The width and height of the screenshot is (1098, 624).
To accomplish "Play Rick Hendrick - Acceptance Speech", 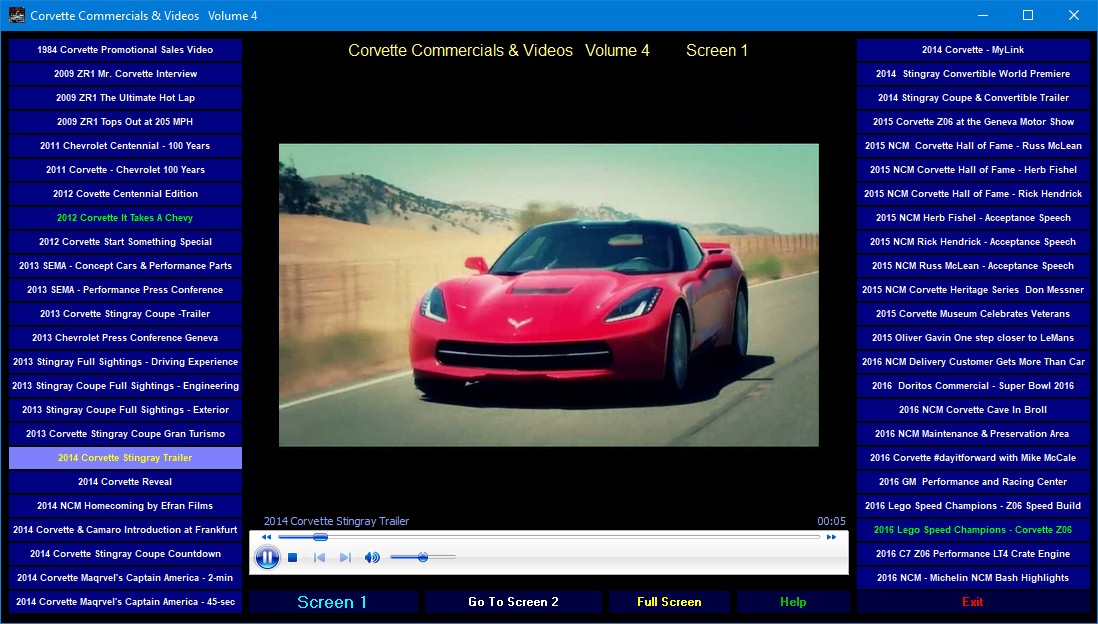I will click(973, 242).
